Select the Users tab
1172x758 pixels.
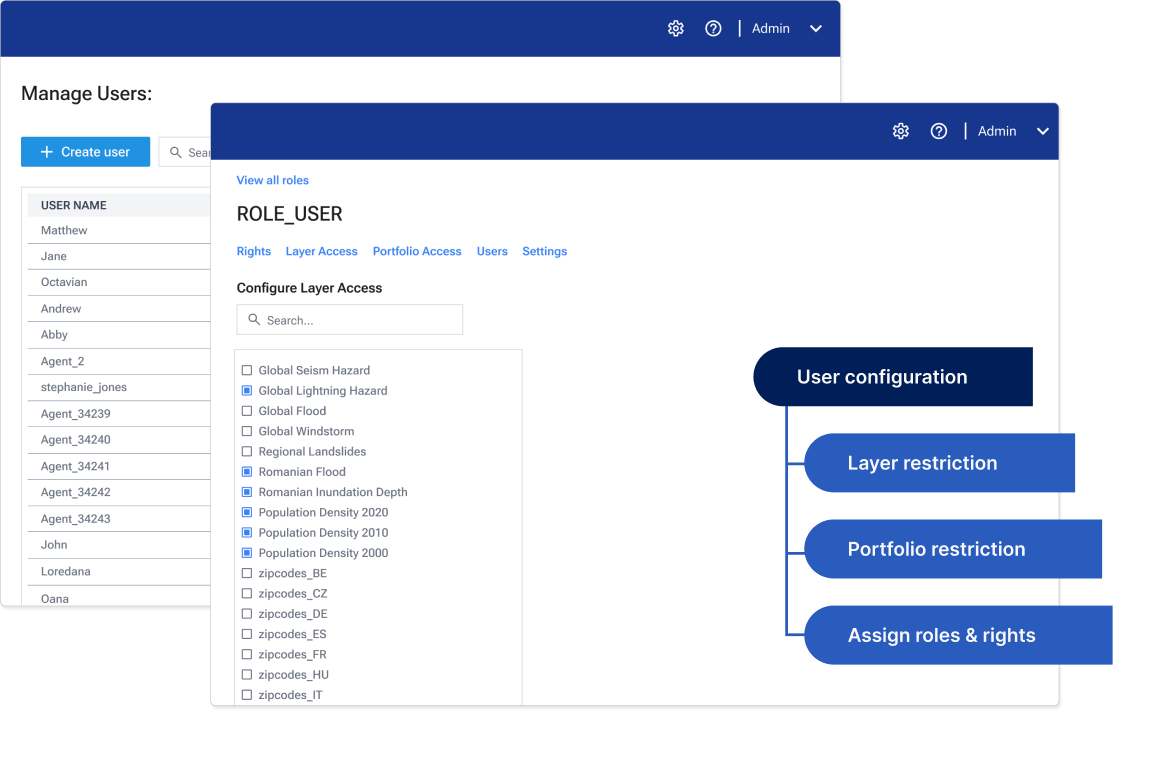click(492, 251)
